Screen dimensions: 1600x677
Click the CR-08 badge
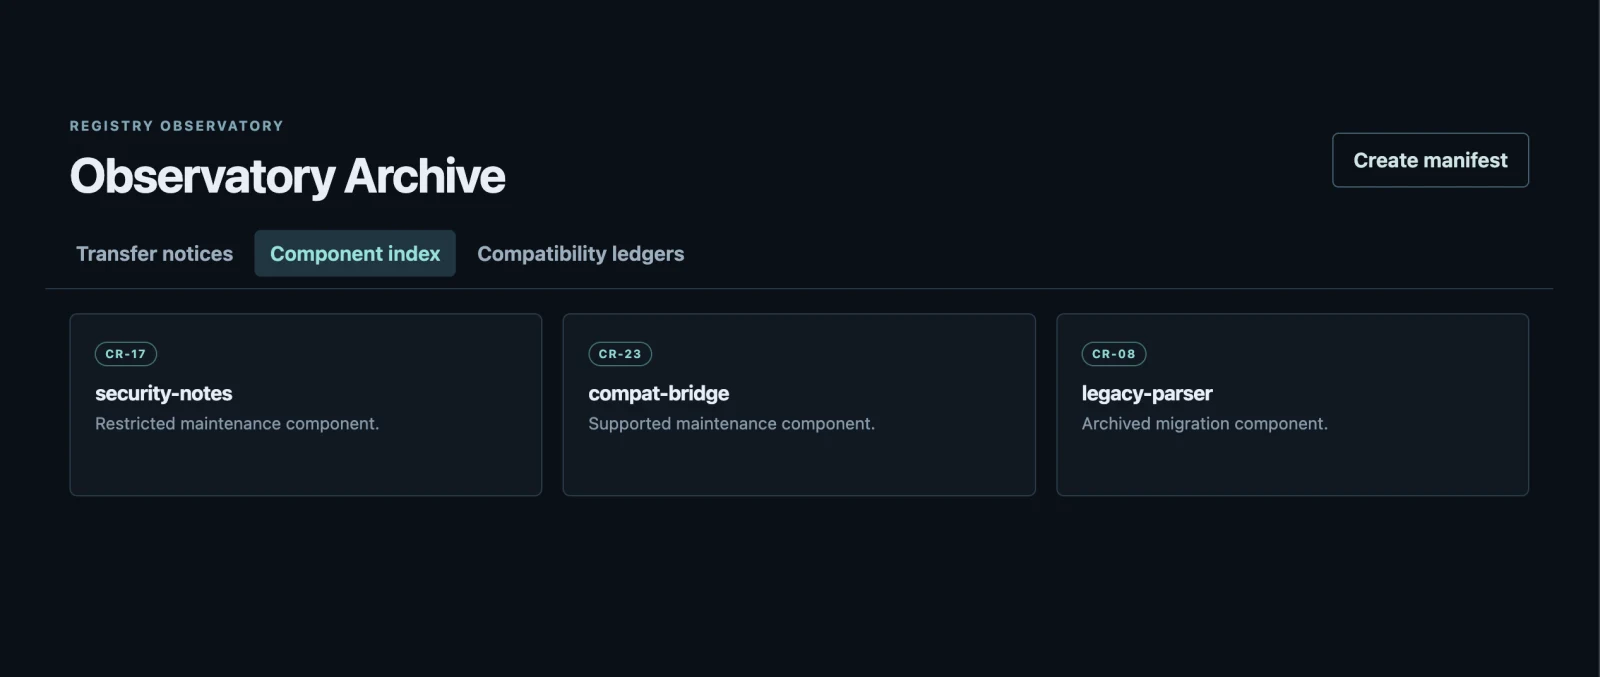1114,354
